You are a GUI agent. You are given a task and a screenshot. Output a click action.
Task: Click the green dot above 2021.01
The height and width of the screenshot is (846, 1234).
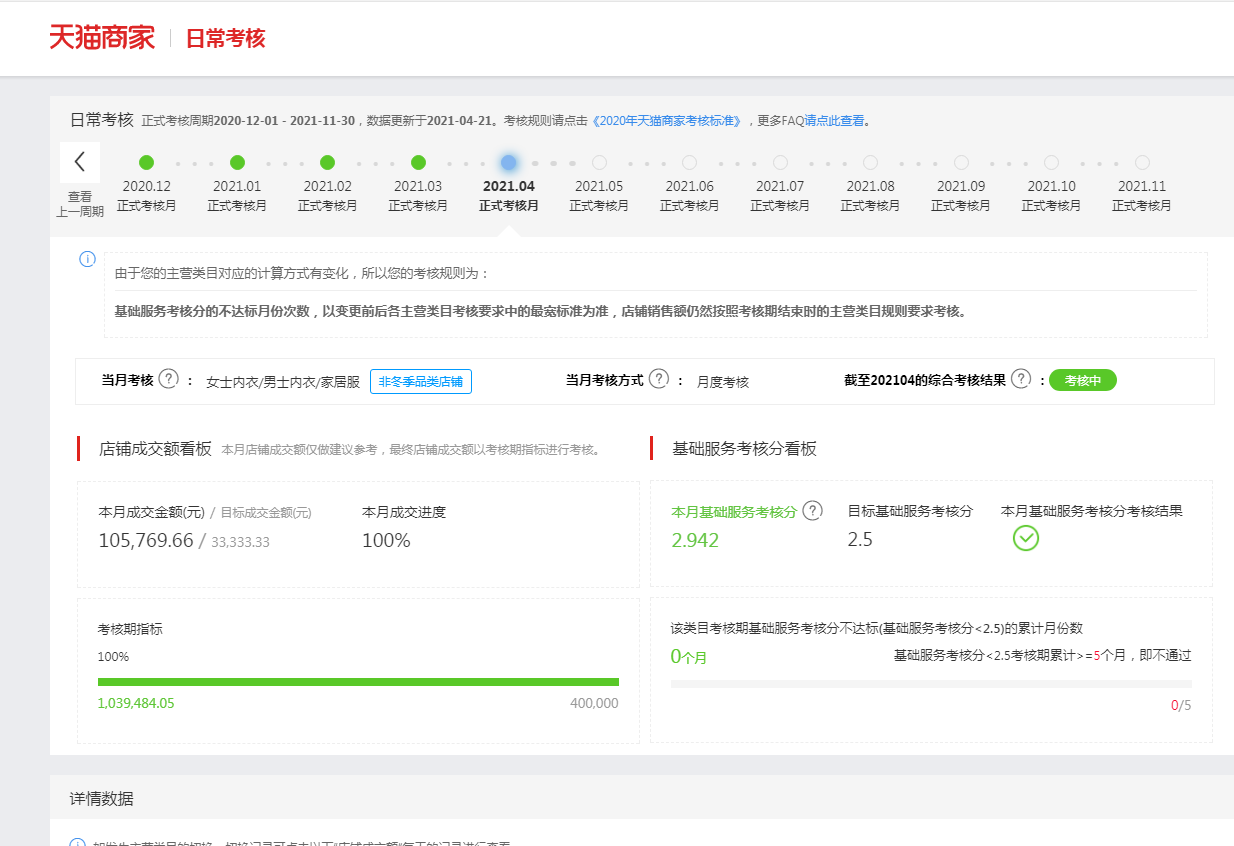237,162
